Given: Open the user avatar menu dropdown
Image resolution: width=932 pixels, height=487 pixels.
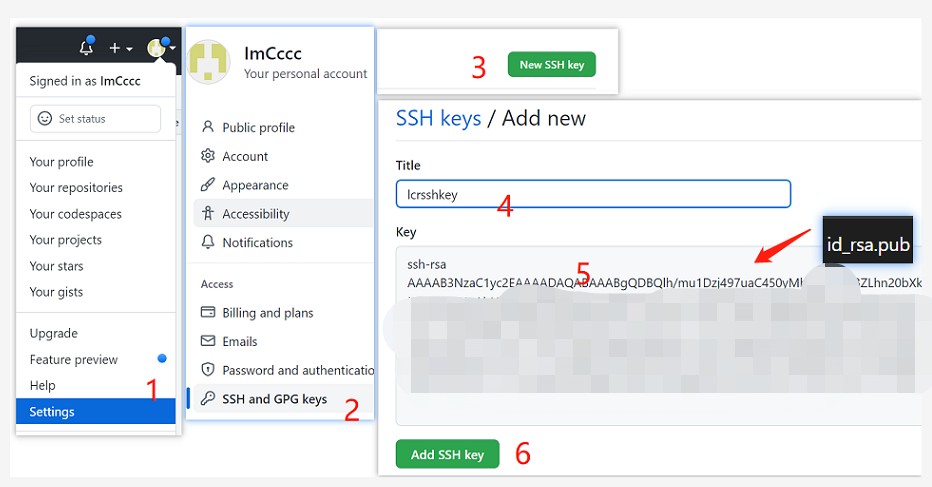Looking at the screenshot, I should point(161,47).
